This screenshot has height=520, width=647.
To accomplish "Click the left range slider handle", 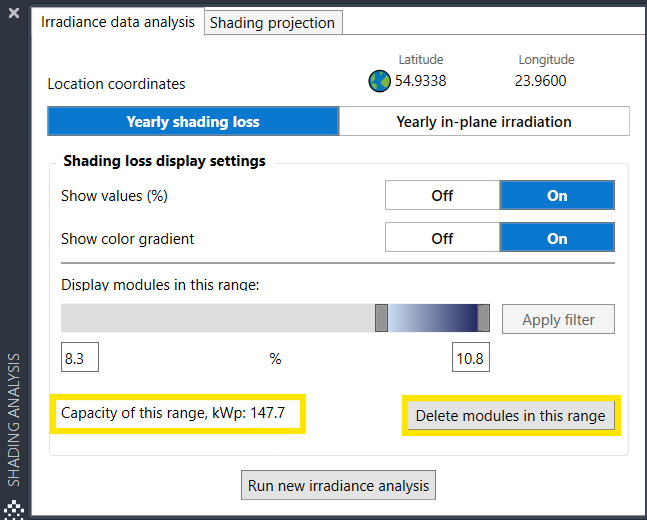I will click(x=381, y=319).
